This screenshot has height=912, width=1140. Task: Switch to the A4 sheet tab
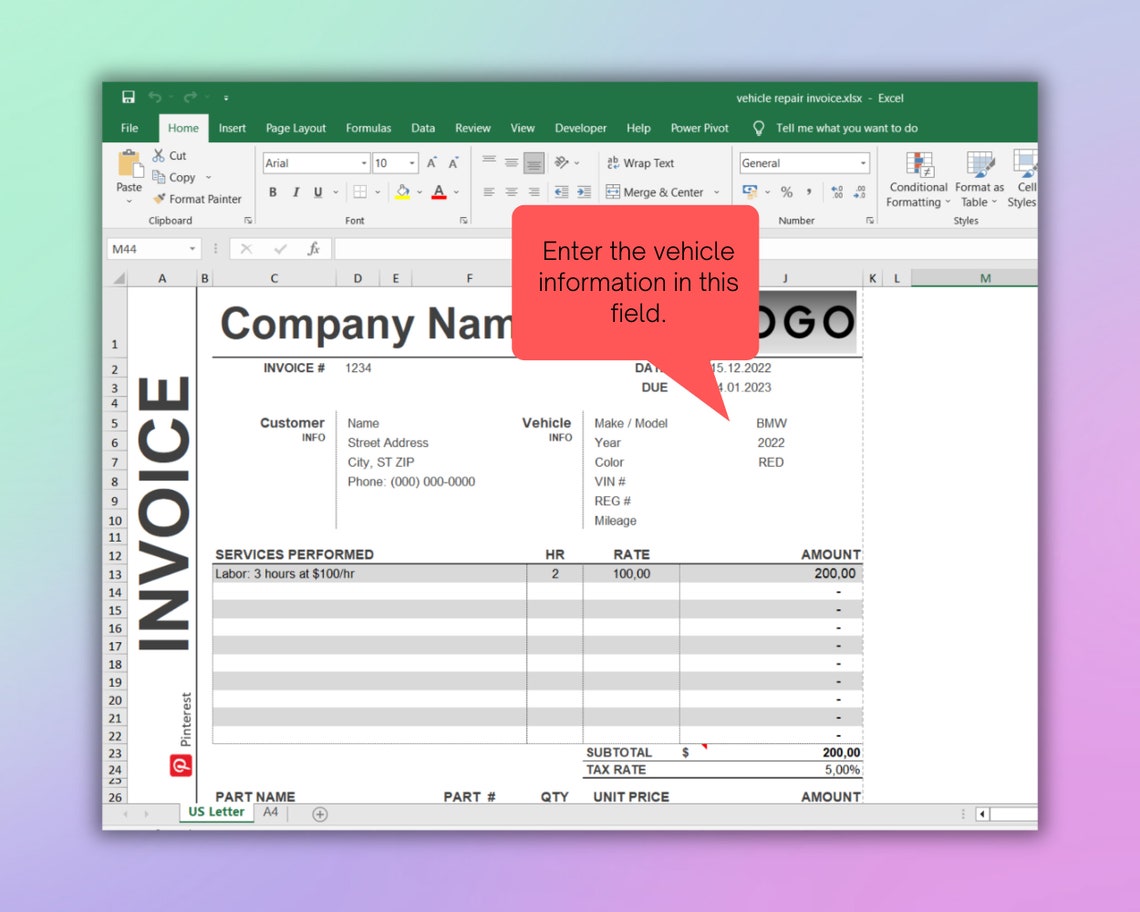[269, 812]
